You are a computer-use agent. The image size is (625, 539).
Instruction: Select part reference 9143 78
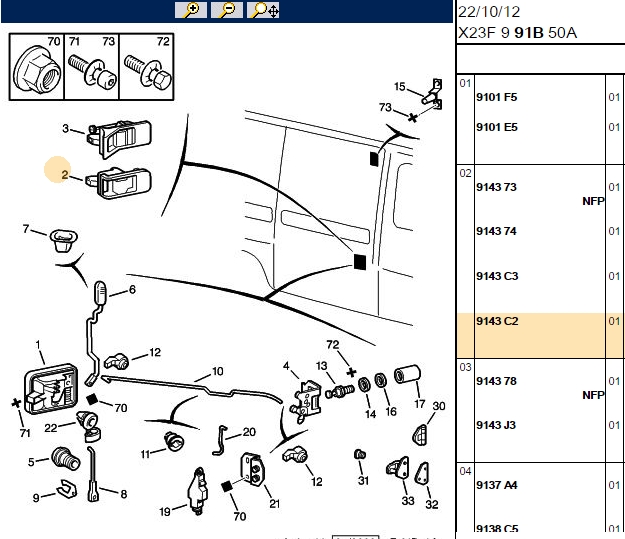496,381
